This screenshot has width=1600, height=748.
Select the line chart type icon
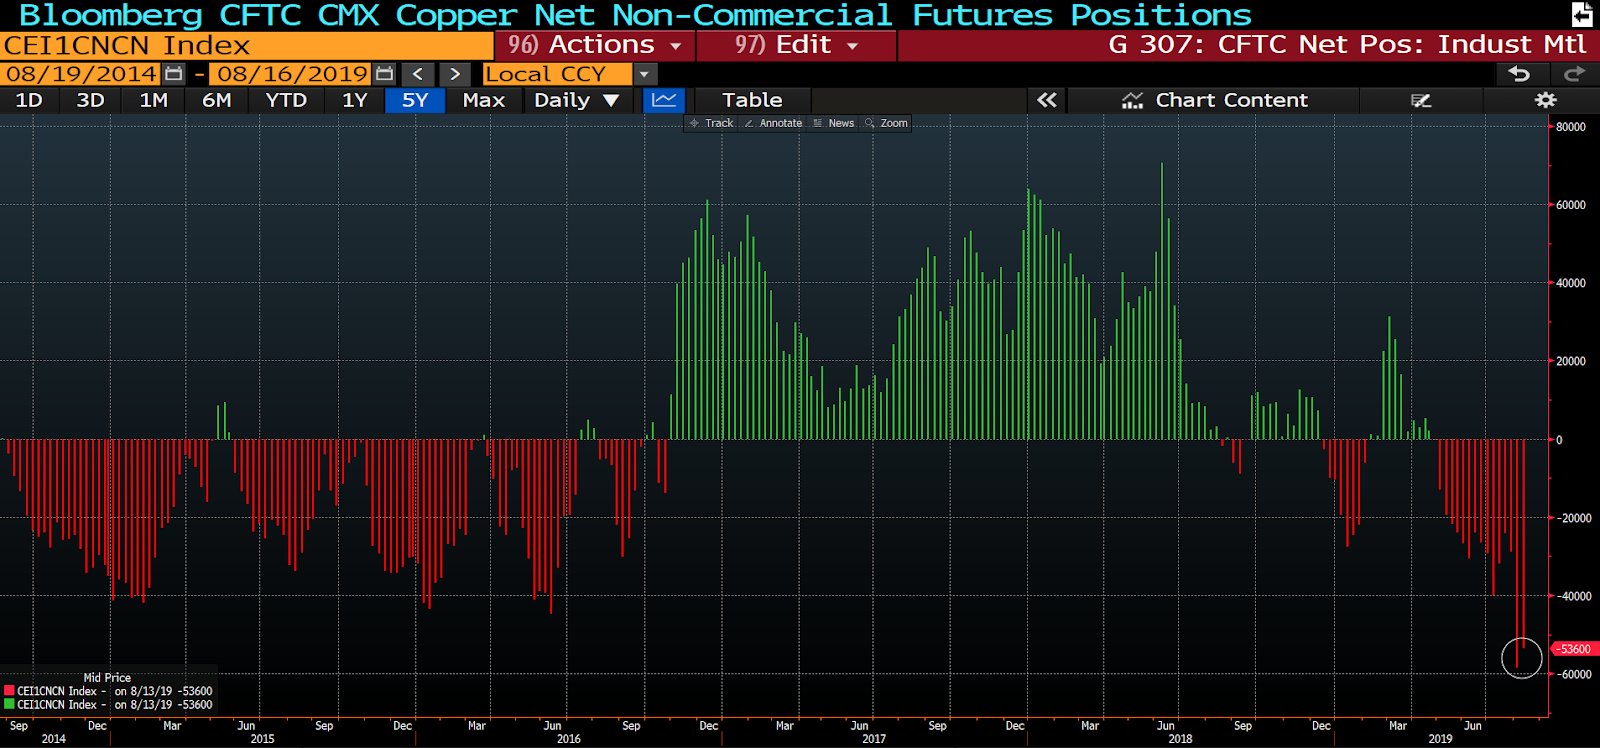(x=664, y=100)
